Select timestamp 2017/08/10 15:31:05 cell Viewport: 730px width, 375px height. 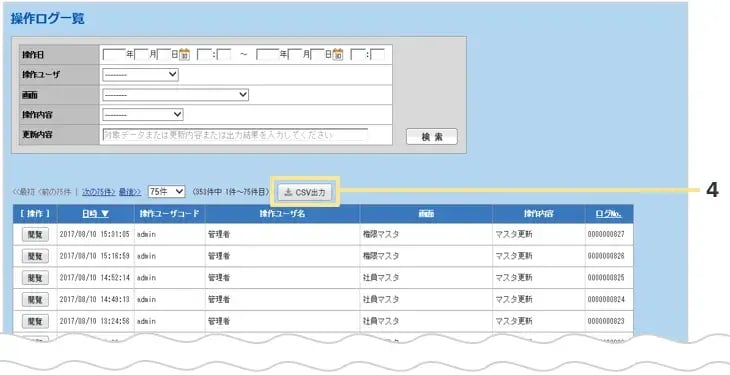(x=95, y=234)
